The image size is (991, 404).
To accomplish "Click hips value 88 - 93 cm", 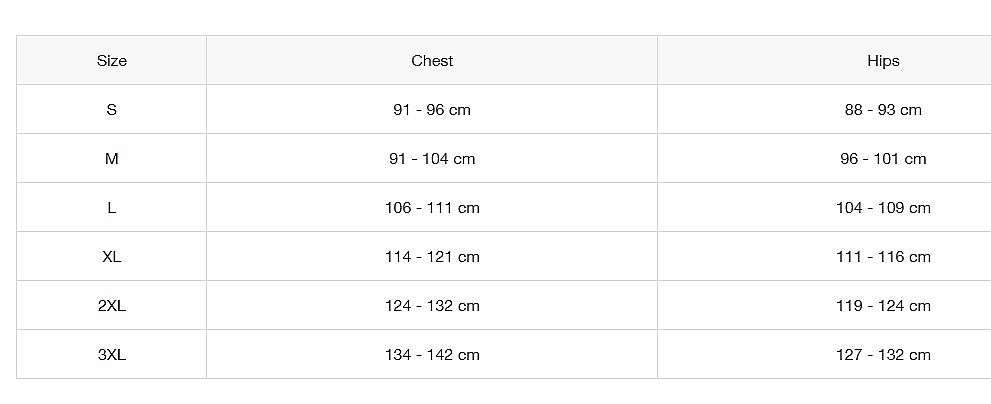I will point(883,109).
